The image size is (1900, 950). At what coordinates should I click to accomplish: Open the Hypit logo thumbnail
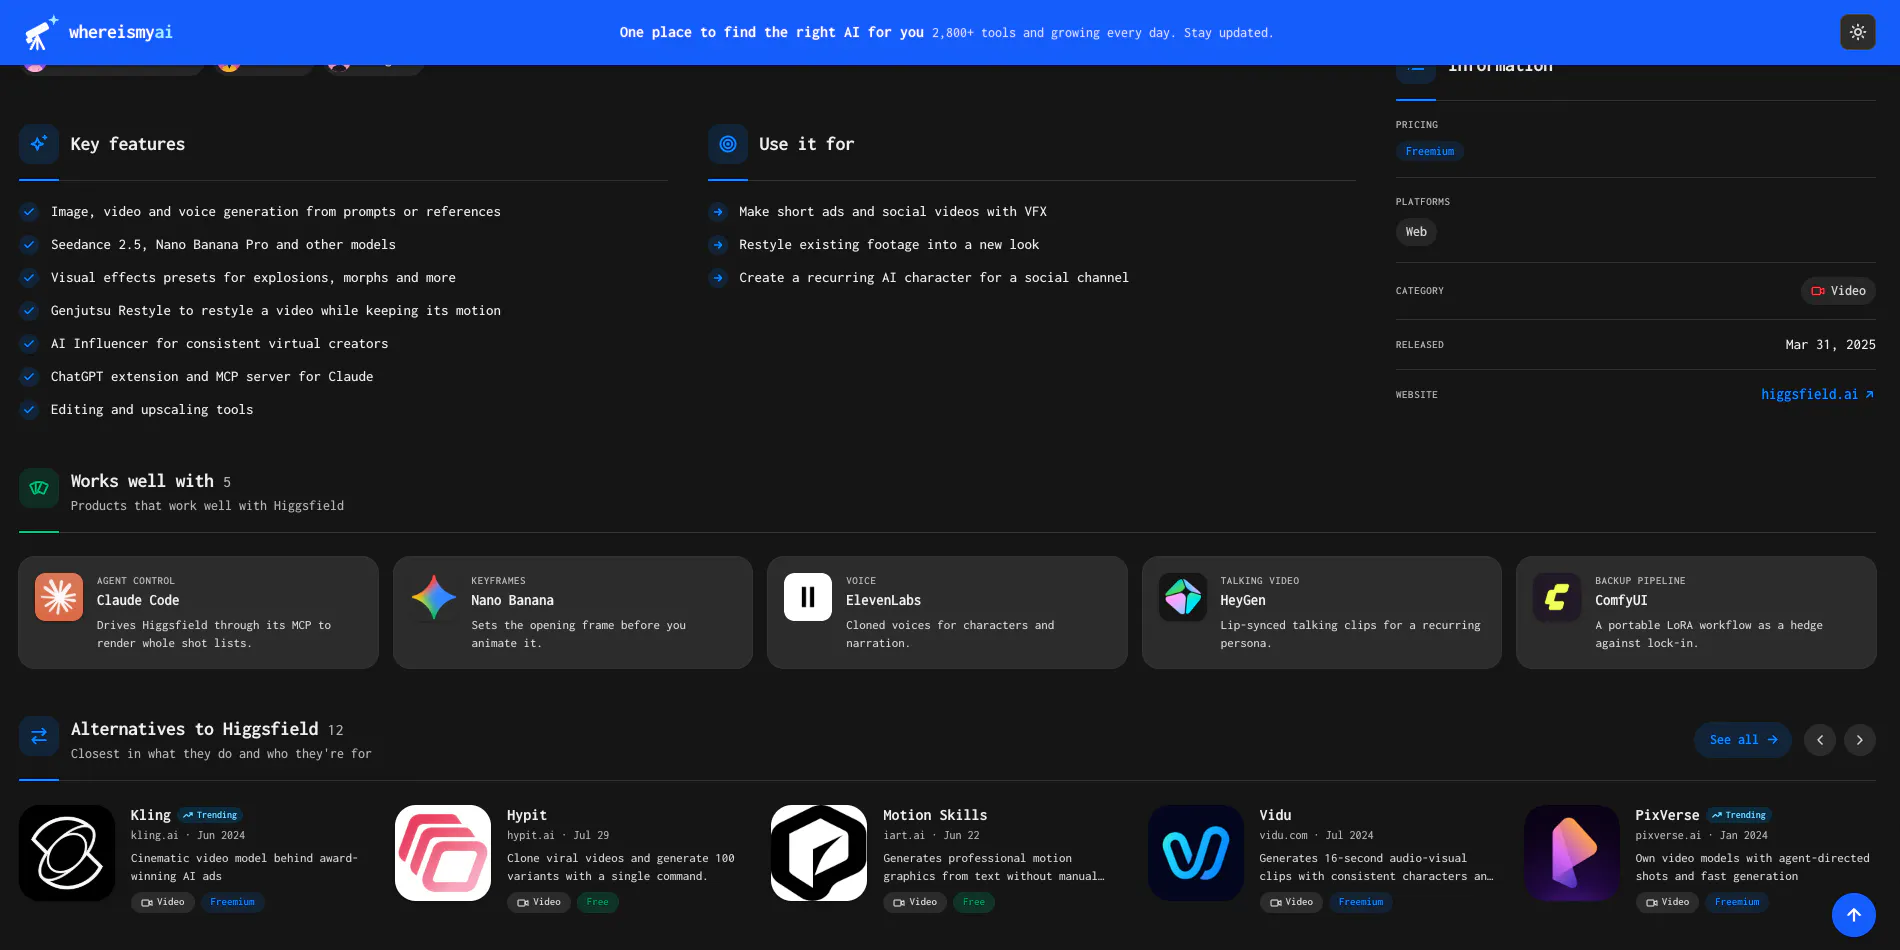443,853
